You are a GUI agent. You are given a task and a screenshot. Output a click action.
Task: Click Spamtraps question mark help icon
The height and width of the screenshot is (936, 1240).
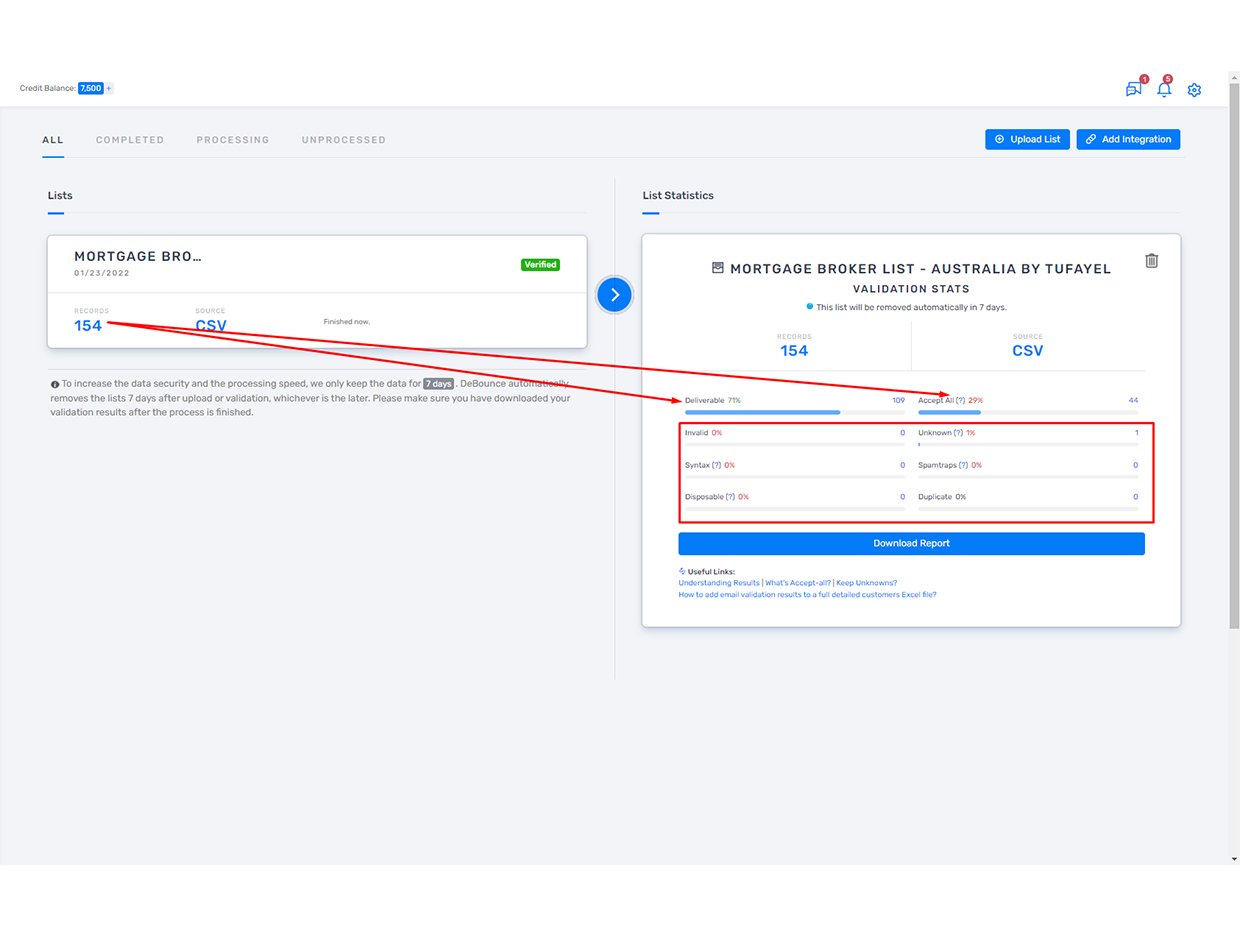(x=964, y=465)
